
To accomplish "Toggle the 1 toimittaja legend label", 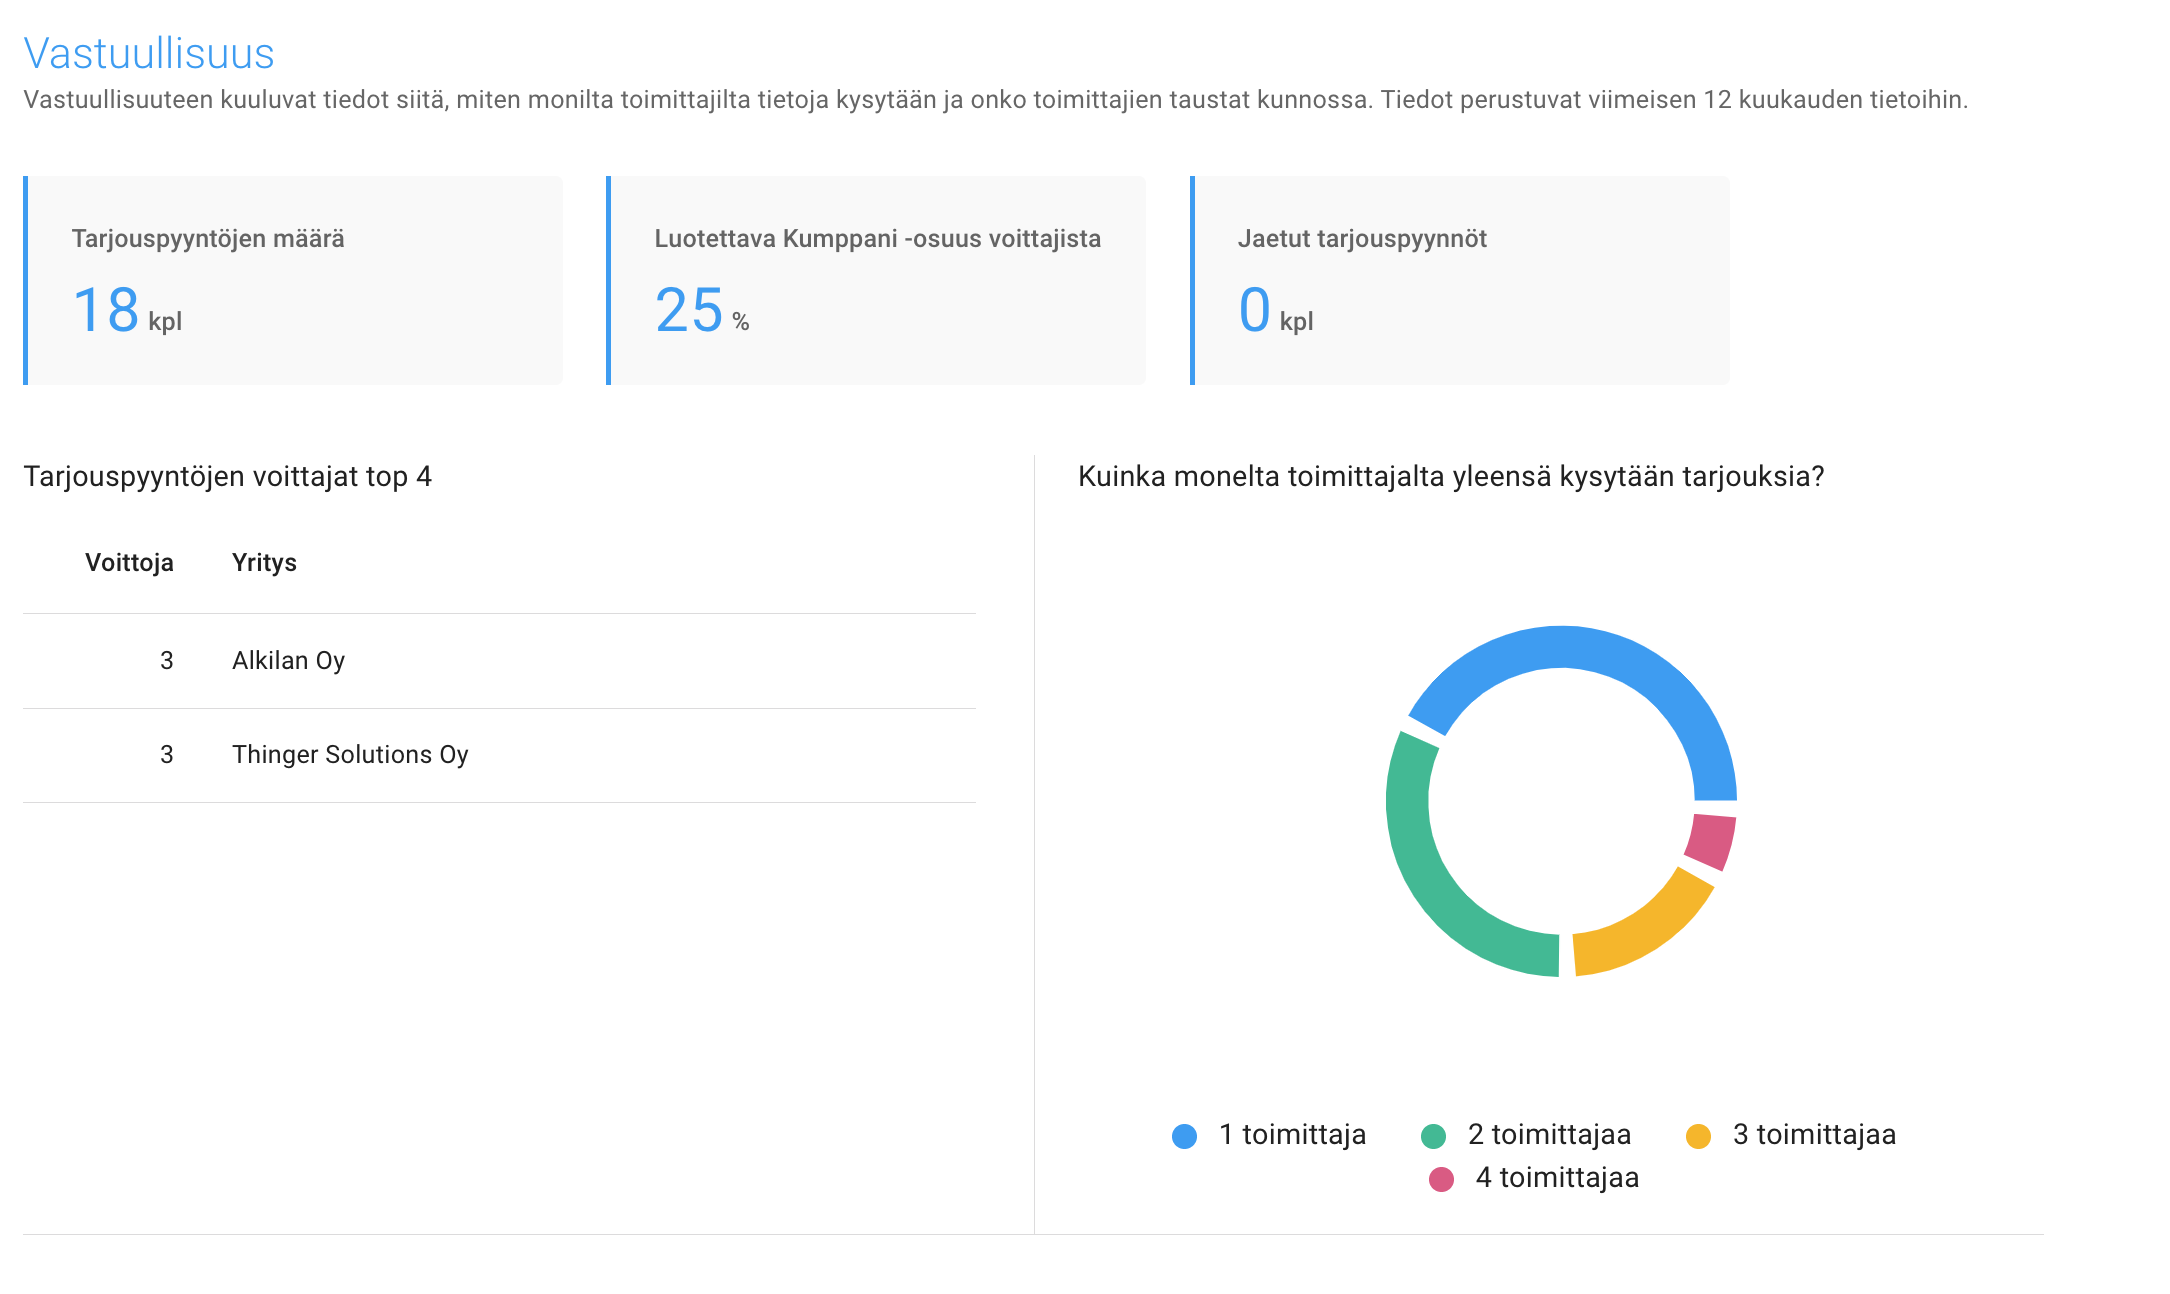I will [1292, 1135].
